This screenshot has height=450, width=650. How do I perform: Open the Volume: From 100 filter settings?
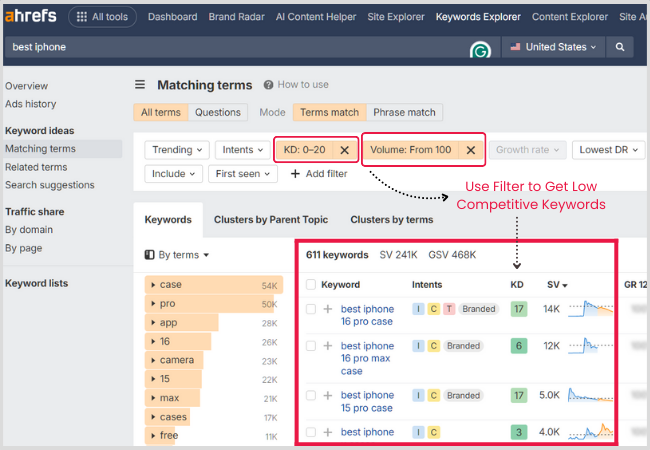point(410,150)
